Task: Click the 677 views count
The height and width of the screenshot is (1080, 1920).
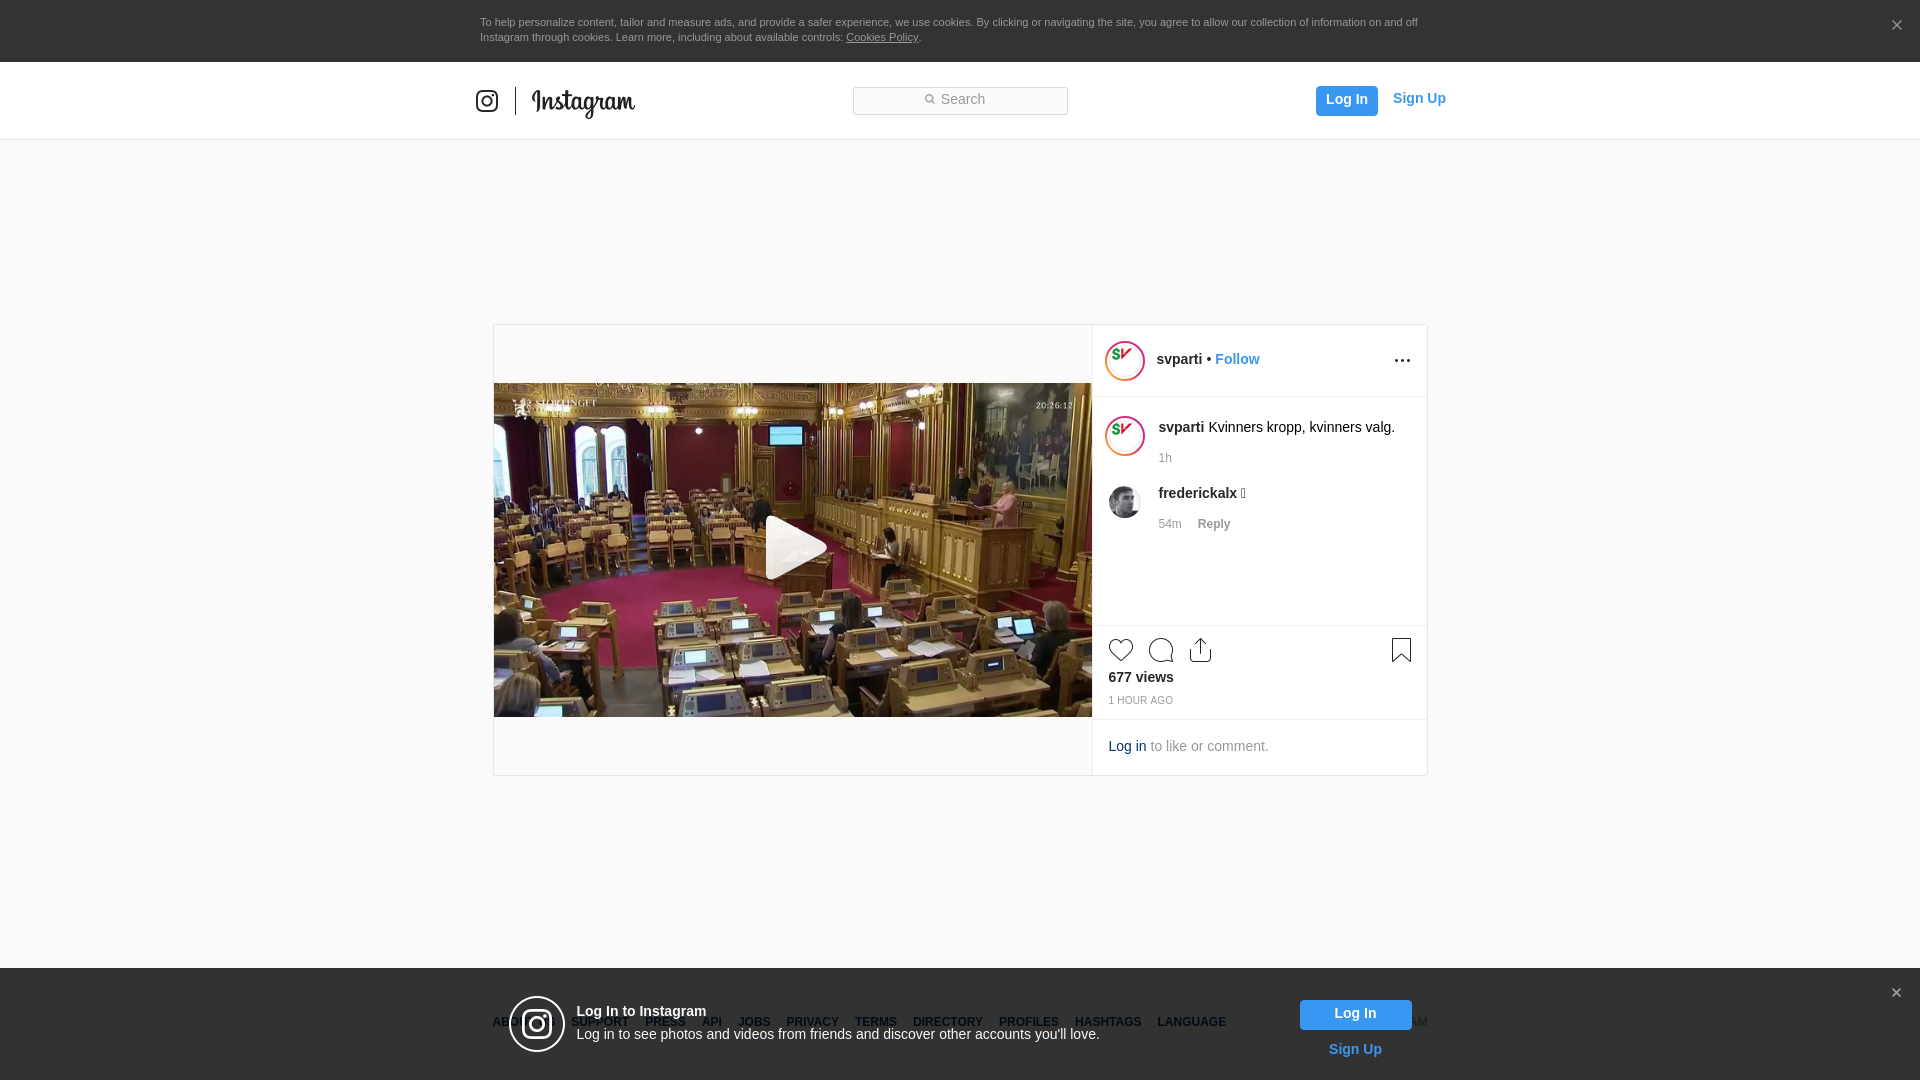Action: [x=1141, y=677]
